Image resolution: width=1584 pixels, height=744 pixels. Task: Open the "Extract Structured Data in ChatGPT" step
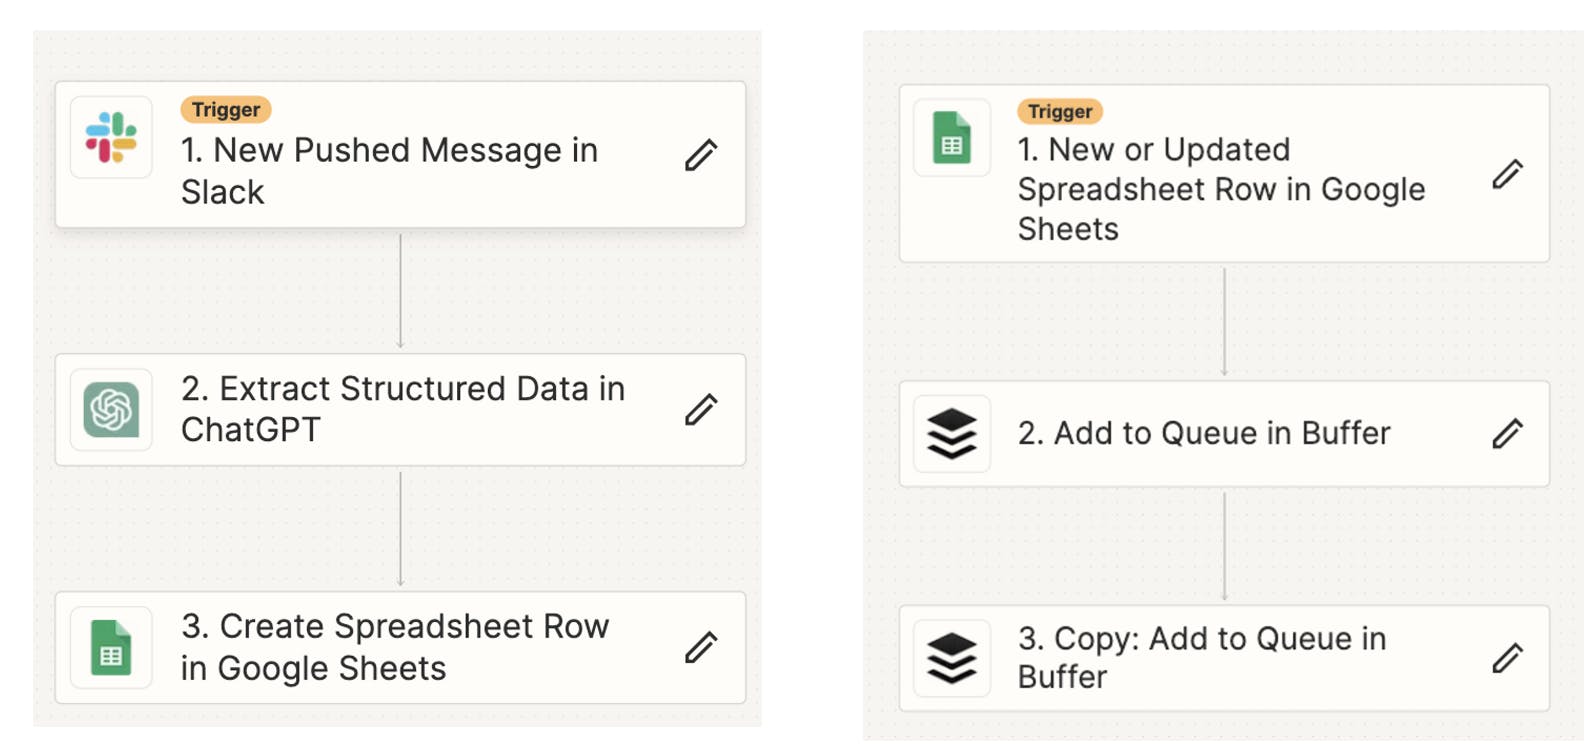click(402, 409)
